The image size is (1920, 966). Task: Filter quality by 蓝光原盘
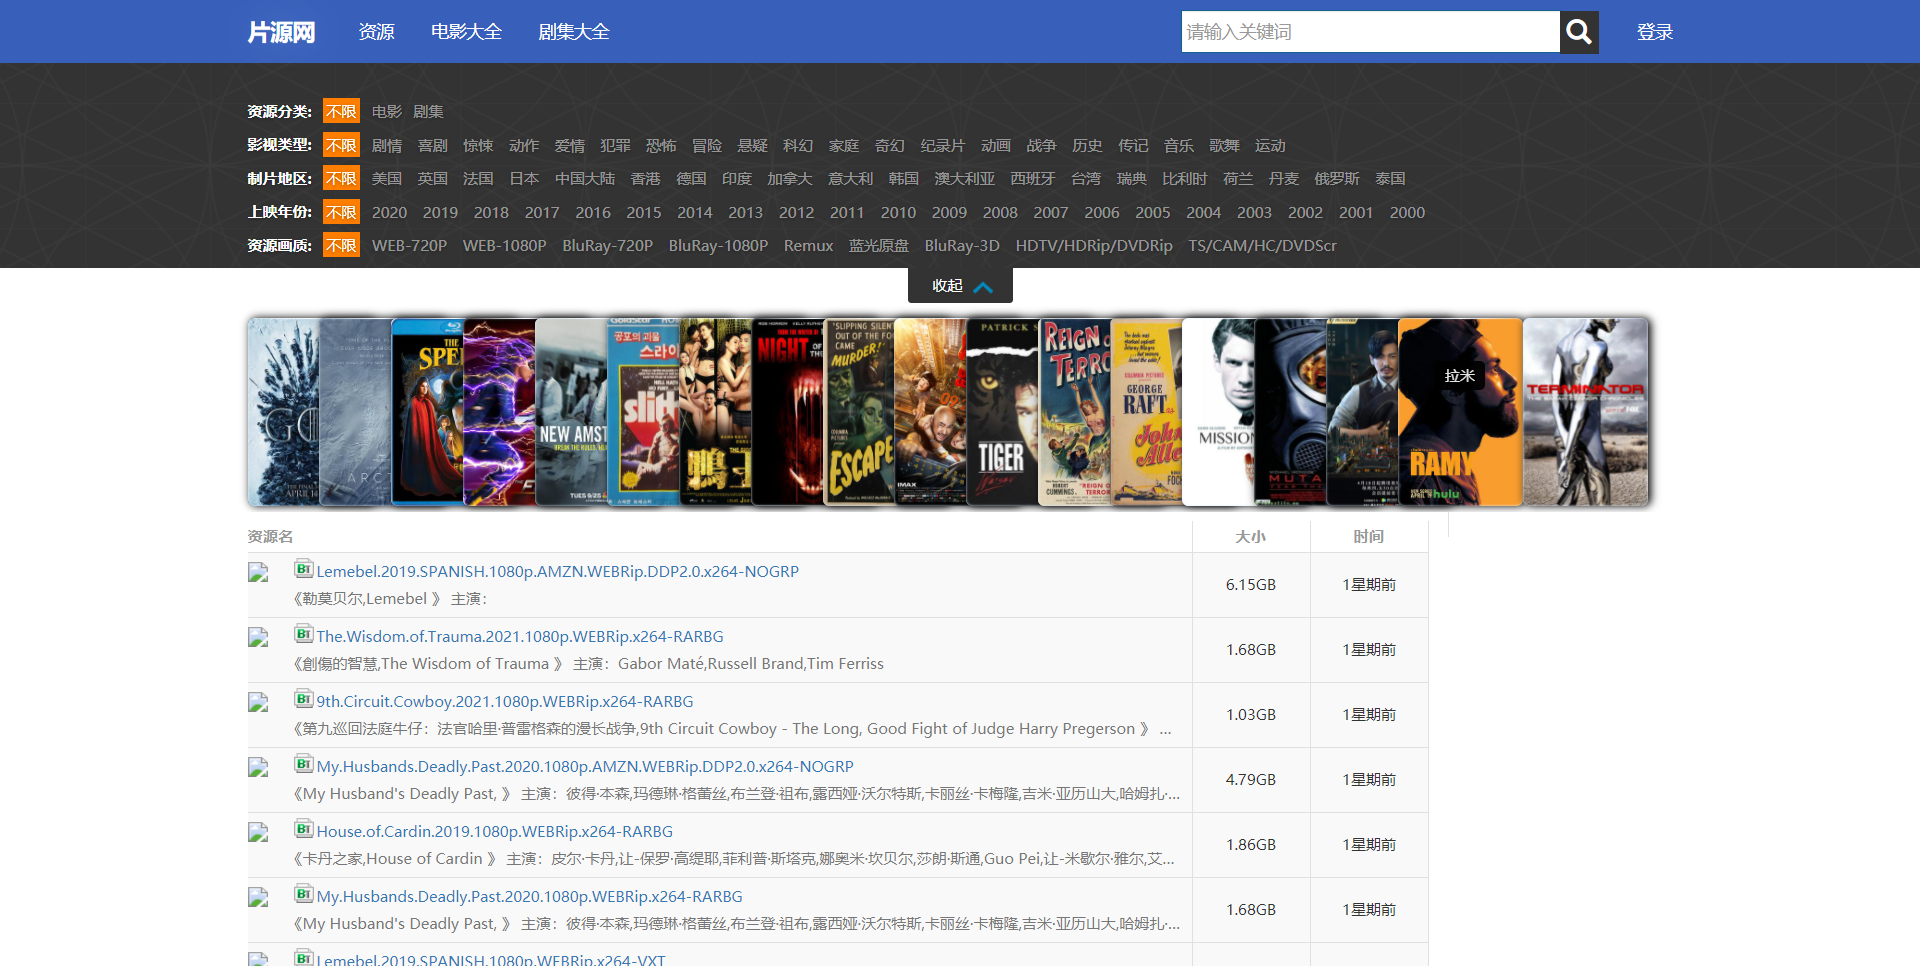click(x=878, y=245)
